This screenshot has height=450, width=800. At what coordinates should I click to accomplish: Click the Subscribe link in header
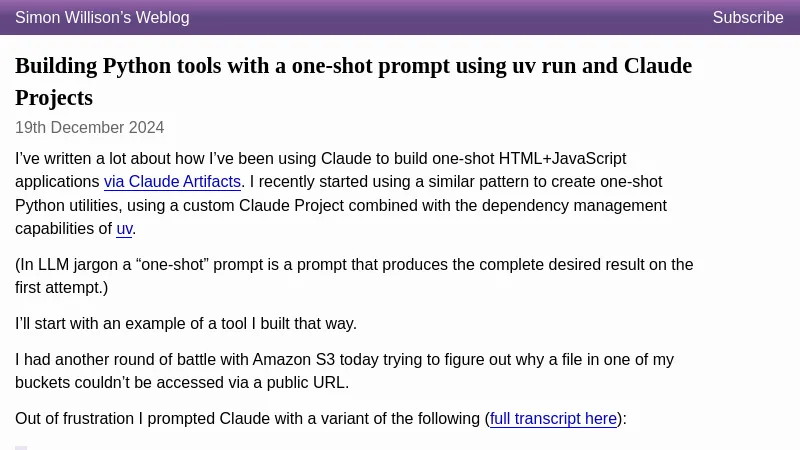pyautogui.click(x=747, y=18)
